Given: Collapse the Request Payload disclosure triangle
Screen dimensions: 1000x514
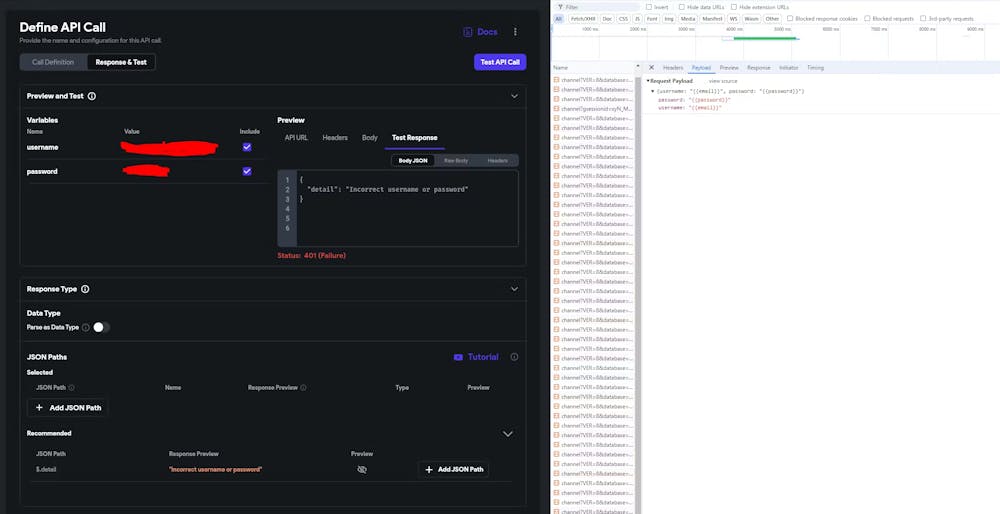Looking at the screenshot, I should click(x=648, y=81).
